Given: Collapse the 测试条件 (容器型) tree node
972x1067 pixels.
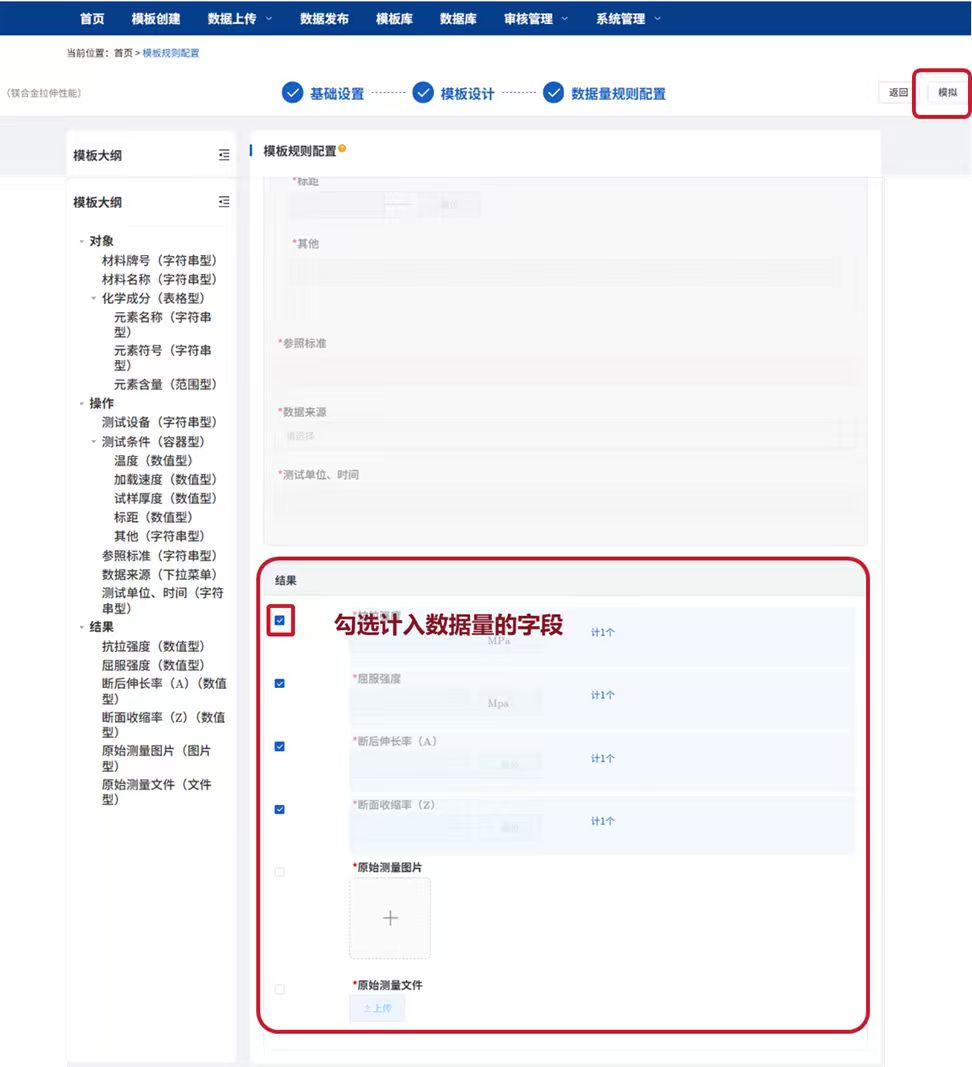Looking at the screenshot, I should pyautogui.click(x=94, y=442).
